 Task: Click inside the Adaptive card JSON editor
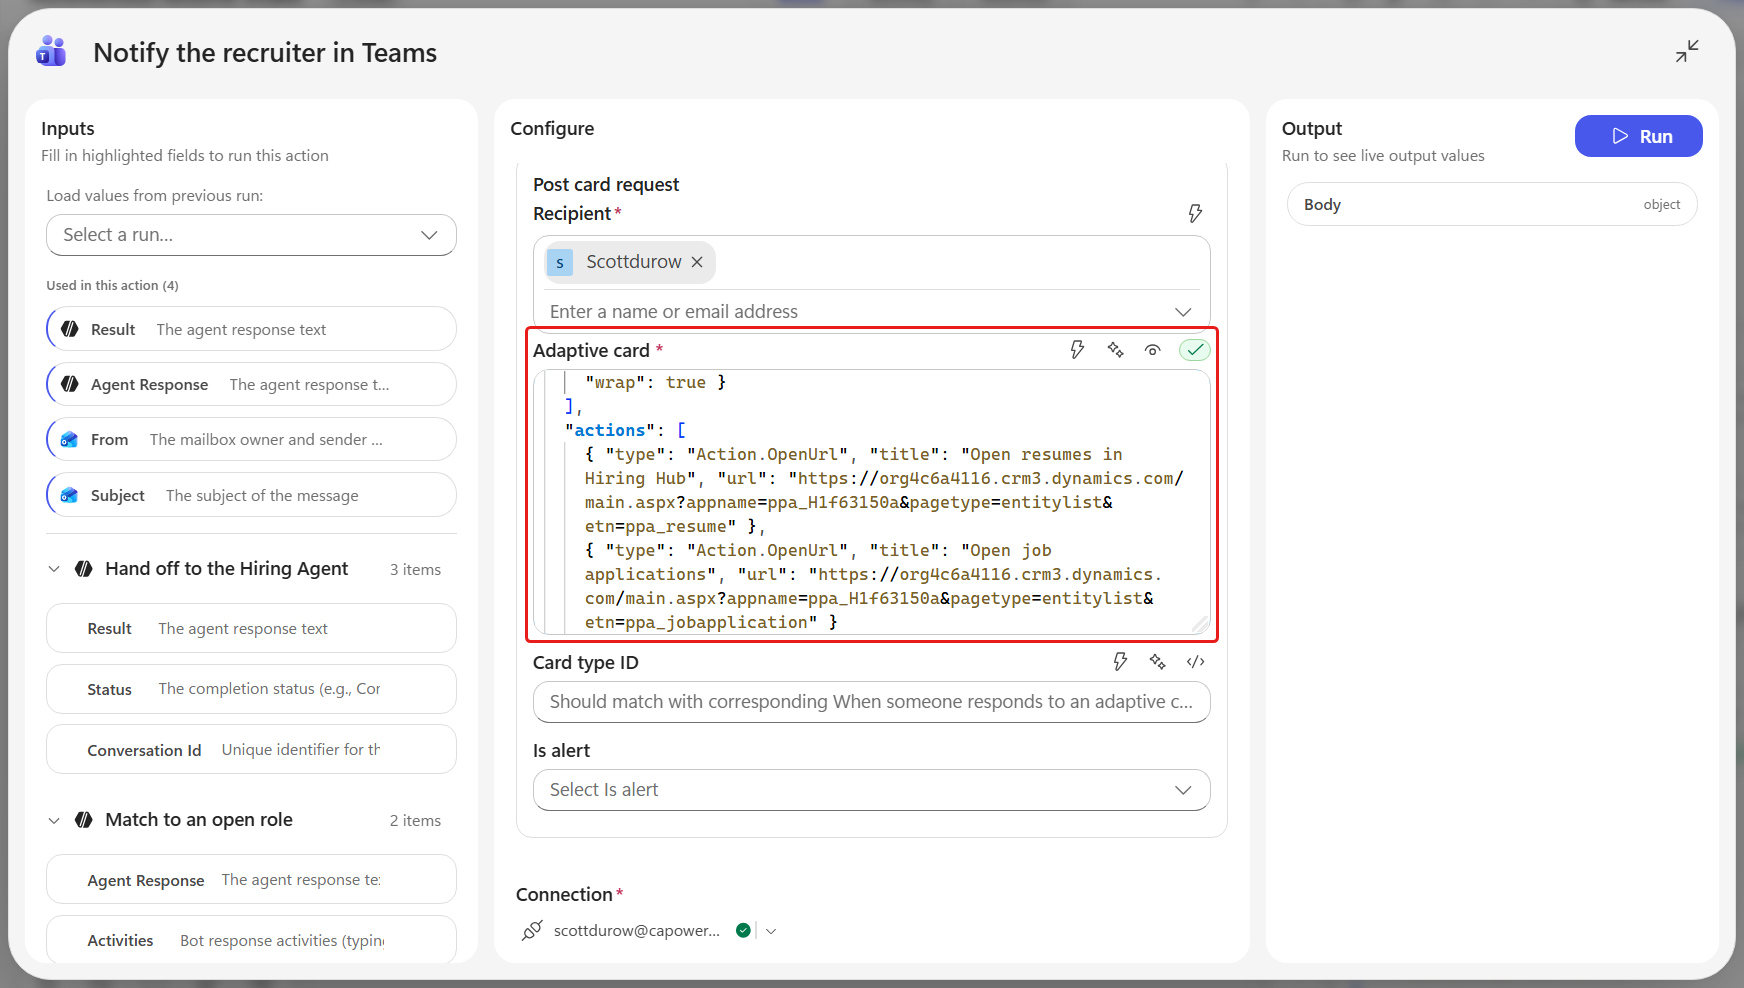pyautogui.click(x=871, y=502)
